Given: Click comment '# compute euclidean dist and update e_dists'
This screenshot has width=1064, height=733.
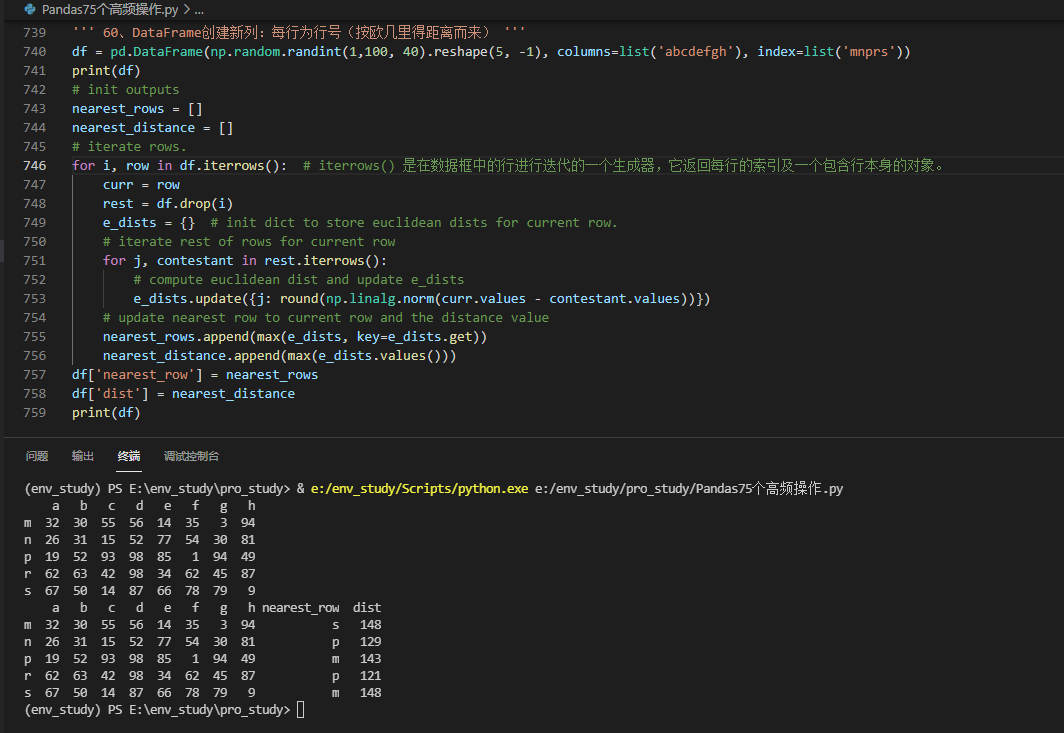Looking at the screenshot, I should [299, 280].
